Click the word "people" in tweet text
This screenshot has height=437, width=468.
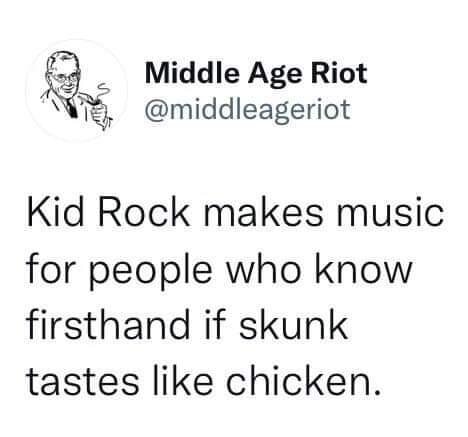(151, 272)
